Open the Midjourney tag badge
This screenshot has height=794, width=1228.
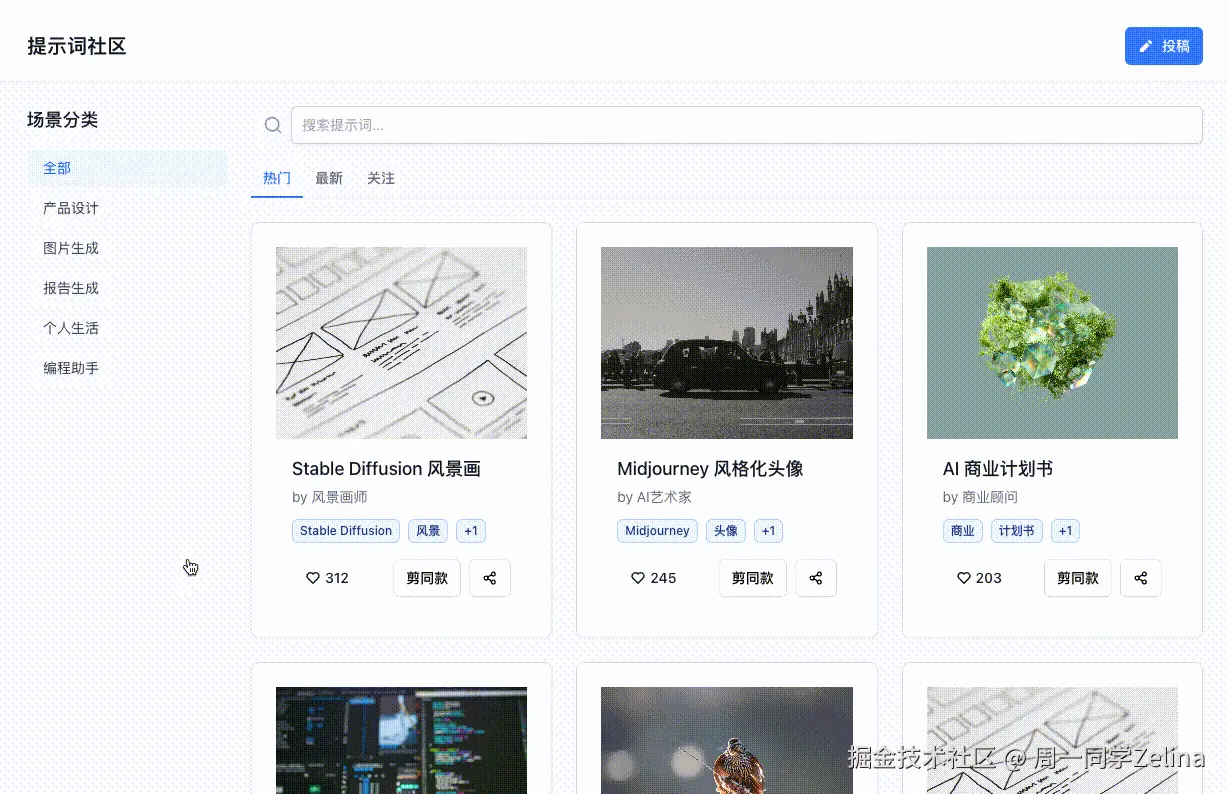(657, 531)
